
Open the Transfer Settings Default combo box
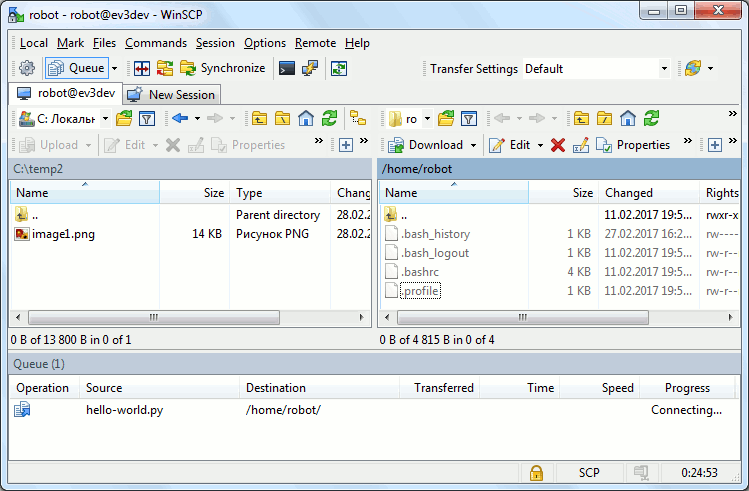[597, 69]
